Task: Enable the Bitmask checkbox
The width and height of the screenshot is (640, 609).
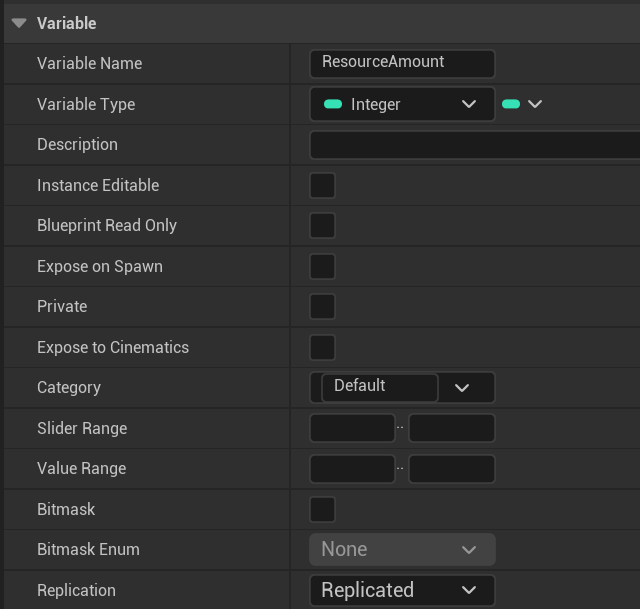Action: (322, 509)
